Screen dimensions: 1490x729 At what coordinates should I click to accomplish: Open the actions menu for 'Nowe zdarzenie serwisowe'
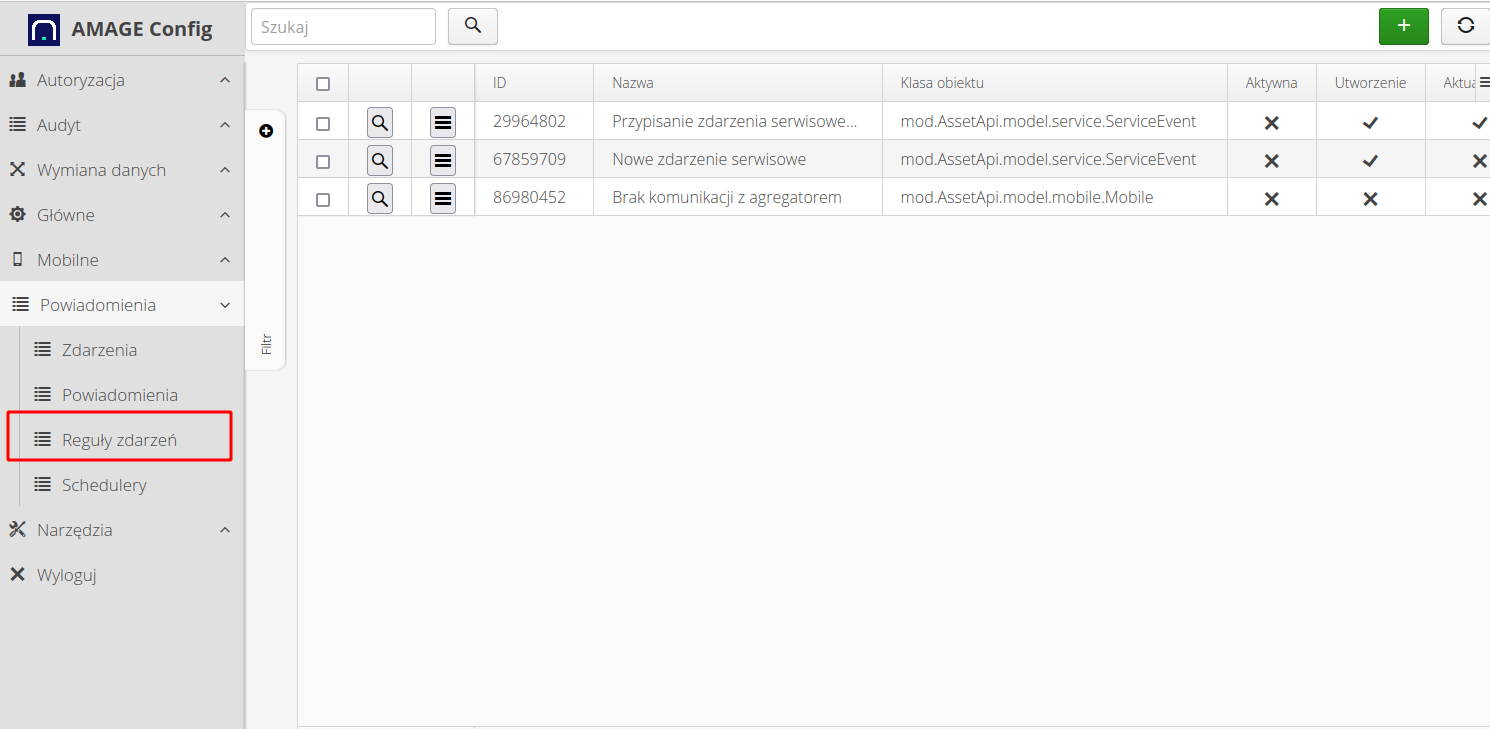[442, 159]
